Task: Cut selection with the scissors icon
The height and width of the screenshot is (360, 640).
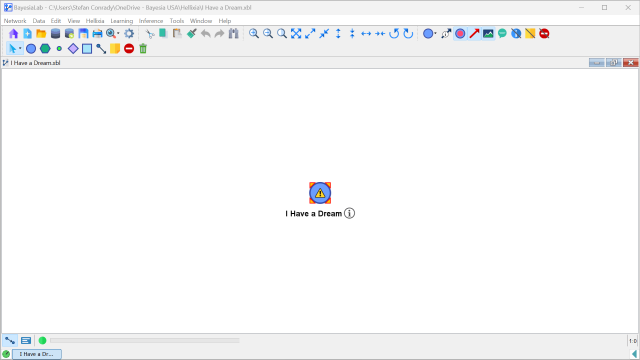Action: click(x=150, y=33)
